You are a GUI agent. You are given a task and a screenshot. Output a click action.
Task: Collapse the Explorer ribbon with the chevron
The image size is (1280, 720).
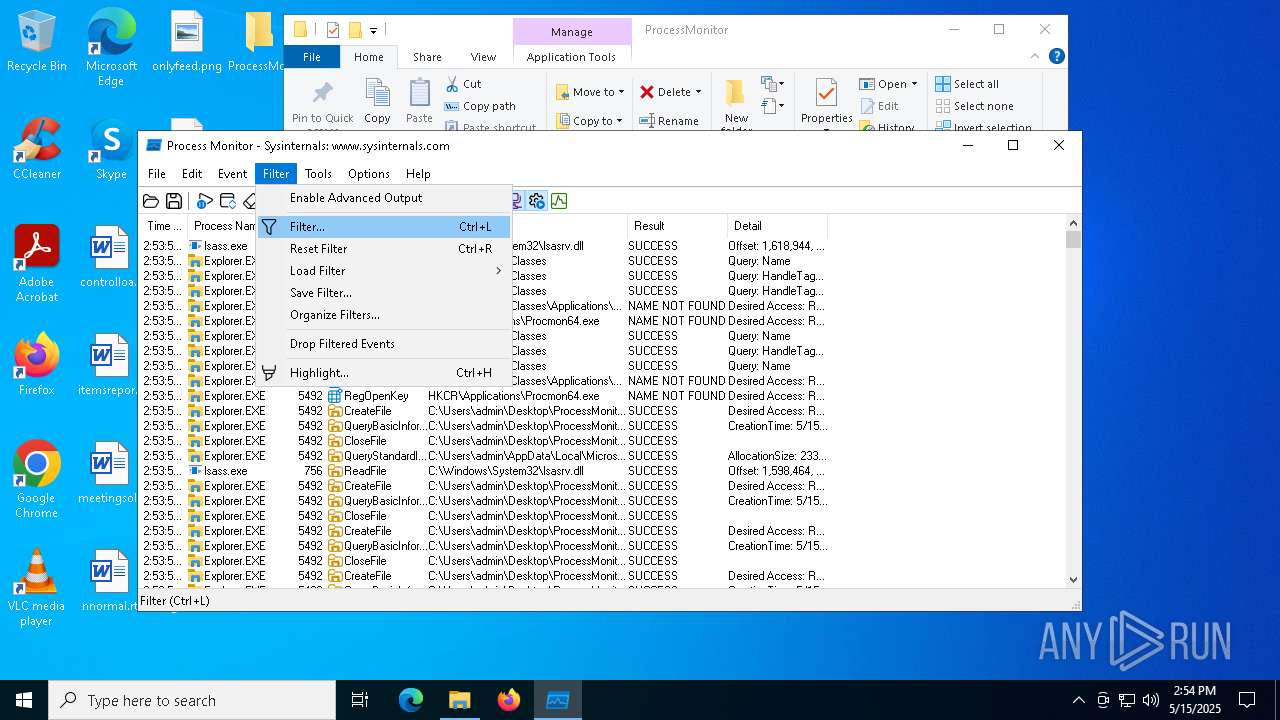(1035, 57)
